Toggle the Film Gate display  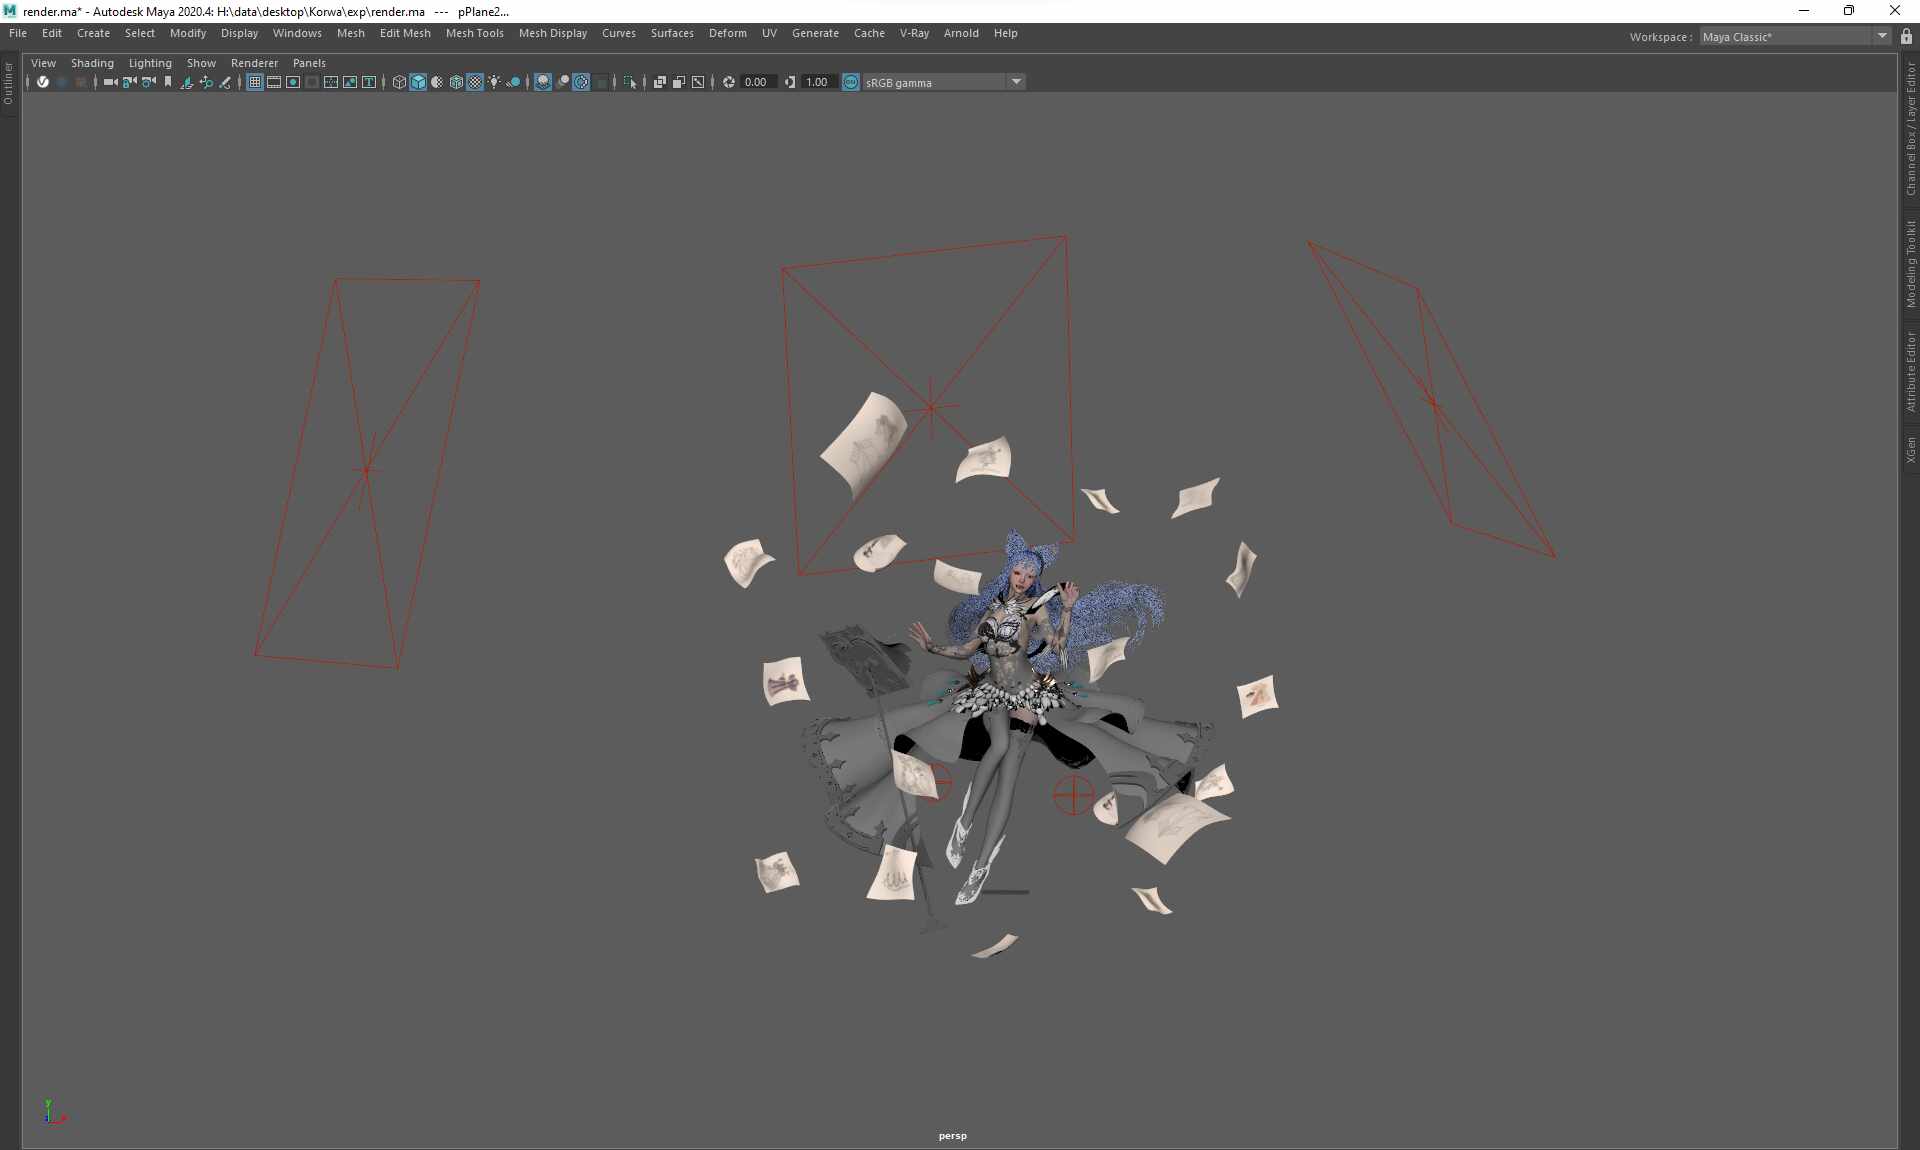[274, 82]
